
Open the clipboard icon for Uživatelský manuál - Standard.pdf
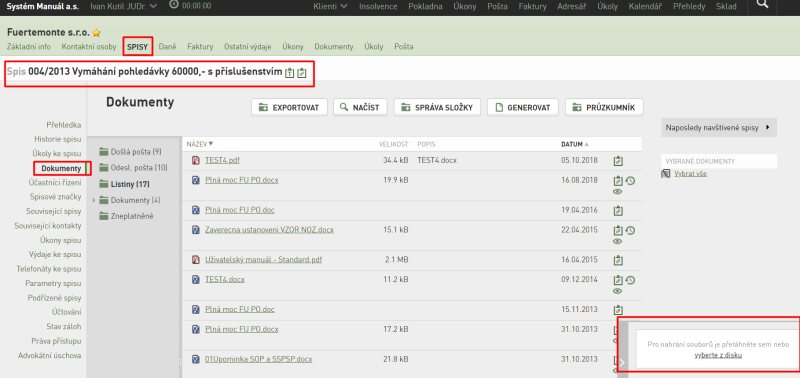618,260
